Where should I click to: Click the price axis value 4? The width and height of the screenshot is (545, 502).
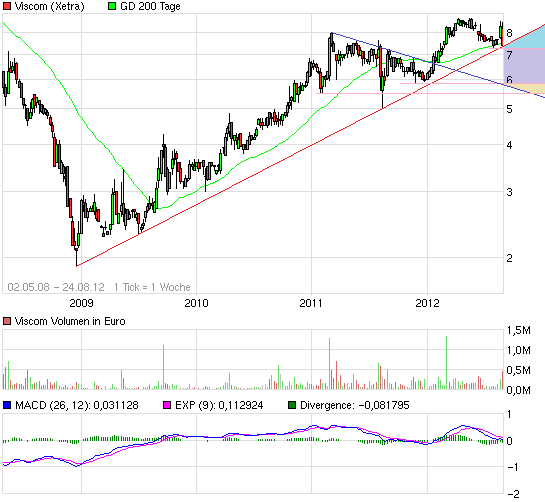point(509,145)
